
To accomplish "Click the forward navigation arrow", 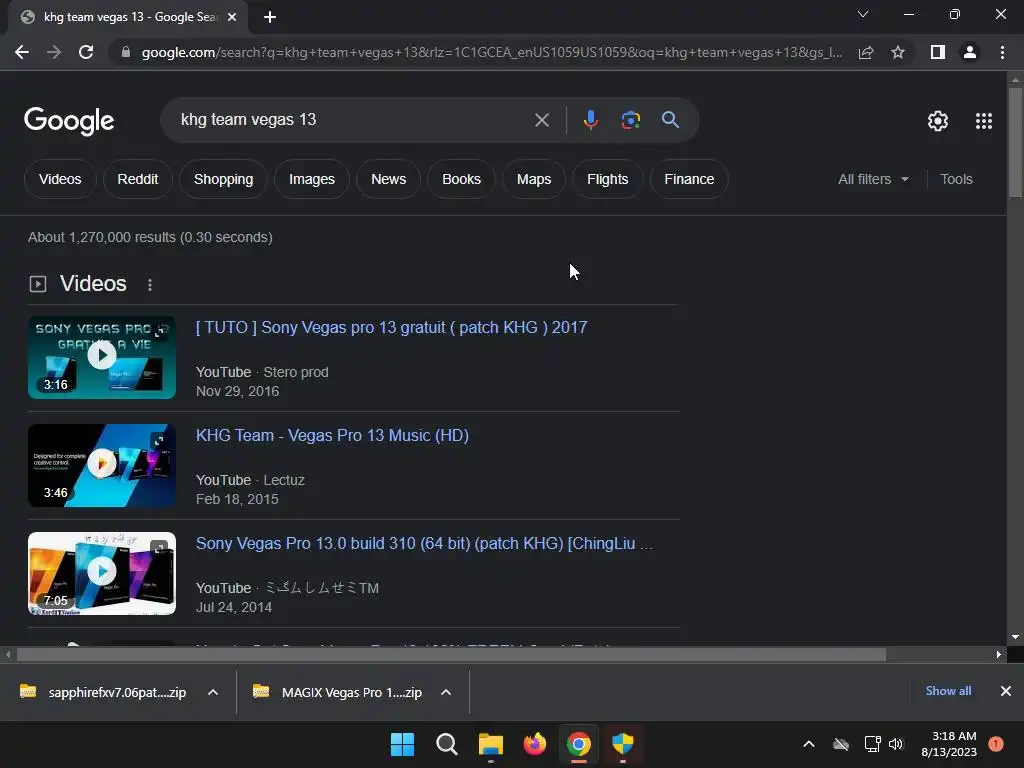I will coord(54,52).
